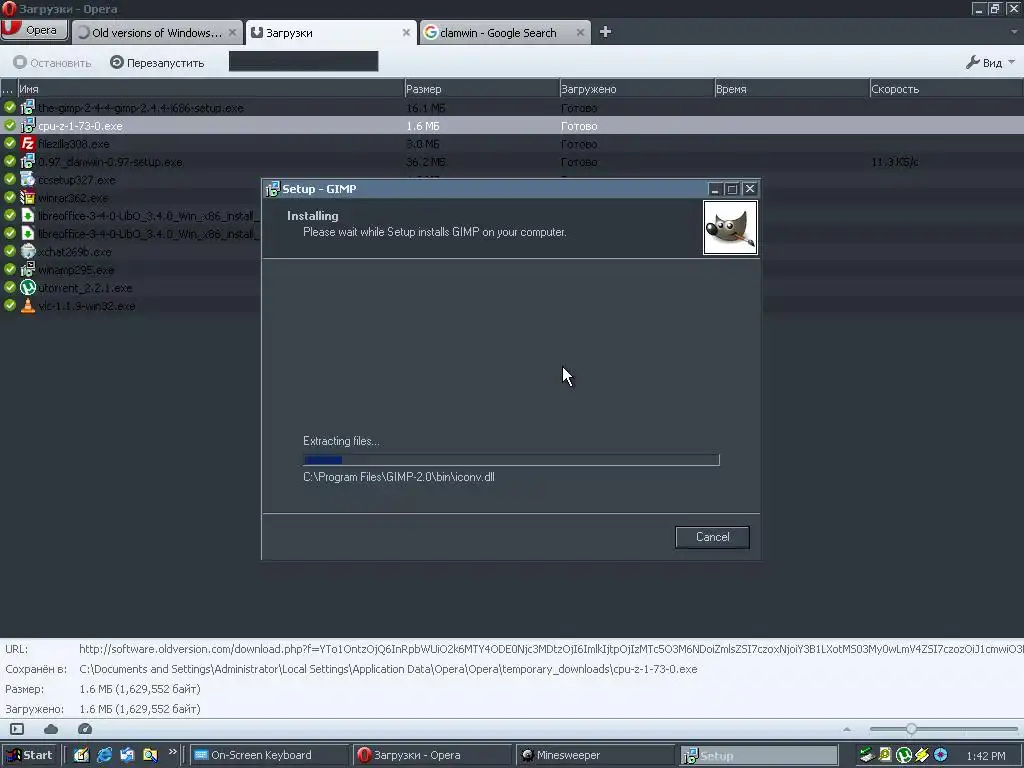Image resolution: width=1024 pixels, height=768 pixels.
Task: Click the Setup taskbar button
Action: [758, 755]
